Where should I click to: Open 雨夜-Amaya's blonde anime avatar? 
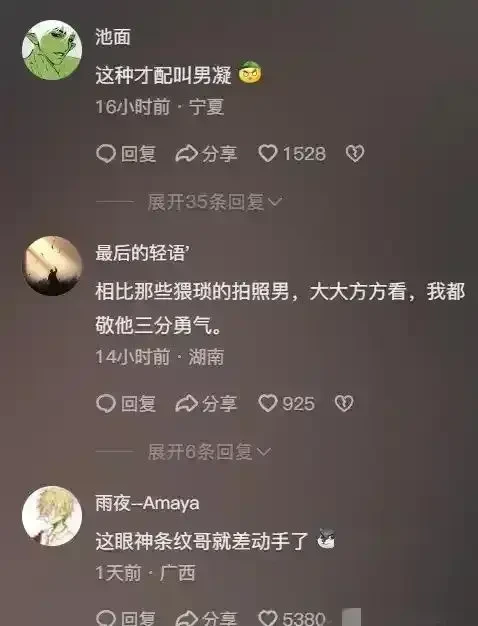[52, 516]
